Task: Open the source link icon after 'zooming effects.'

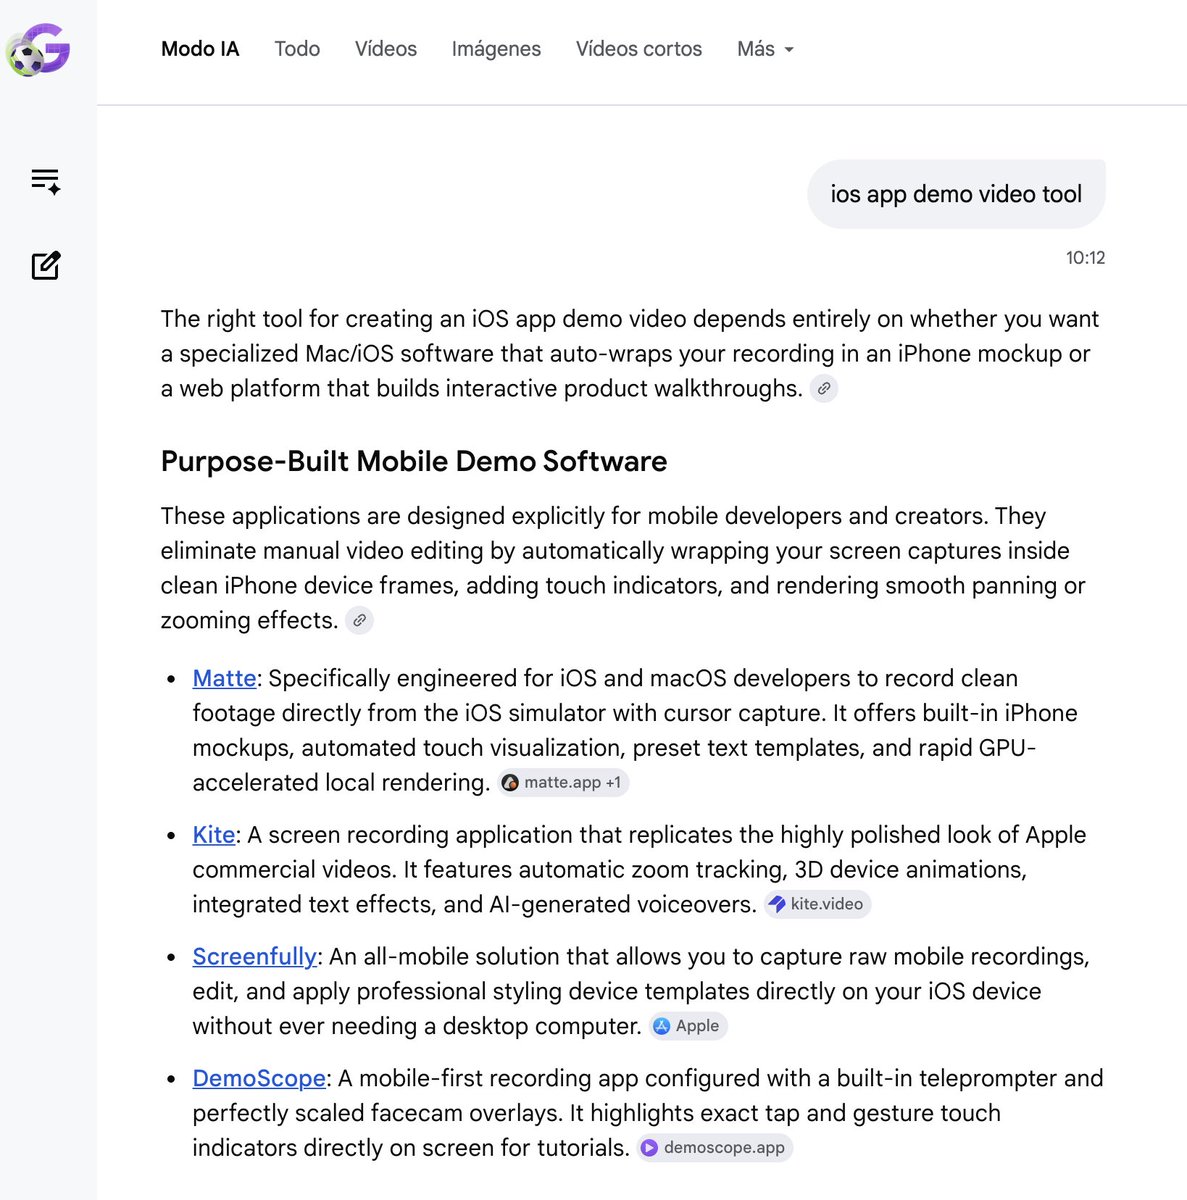Action: click(x=359, y=620)
